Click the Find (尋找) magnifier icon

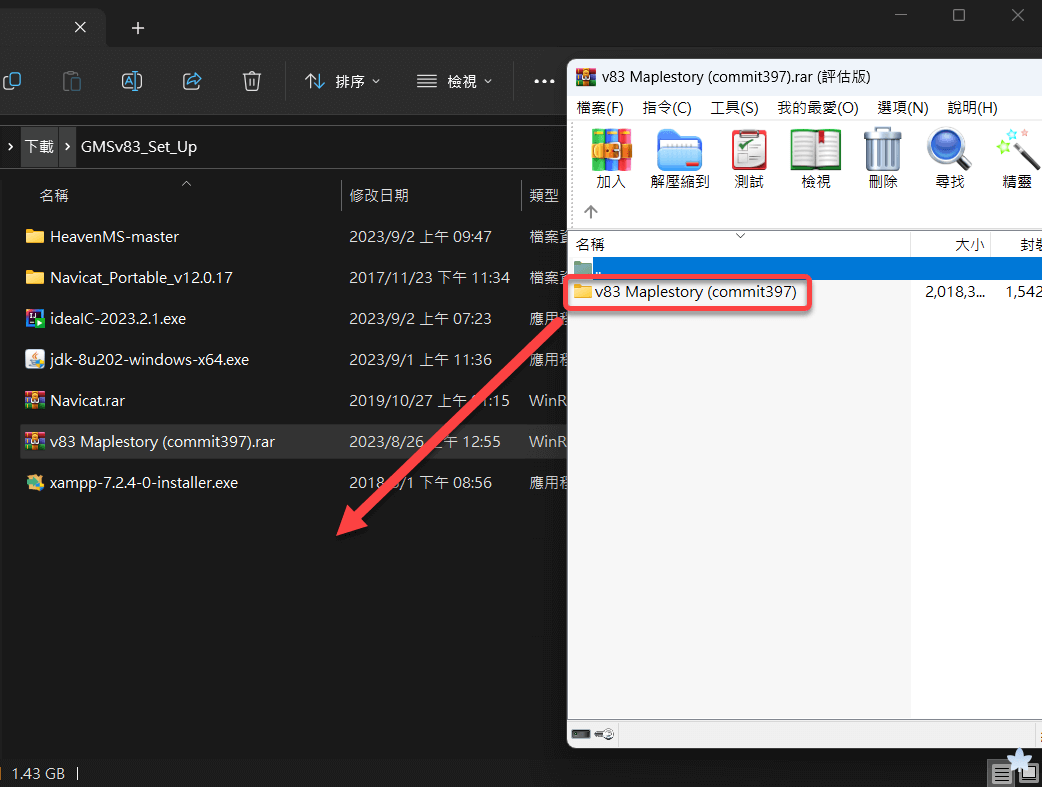tap(949, 151)
